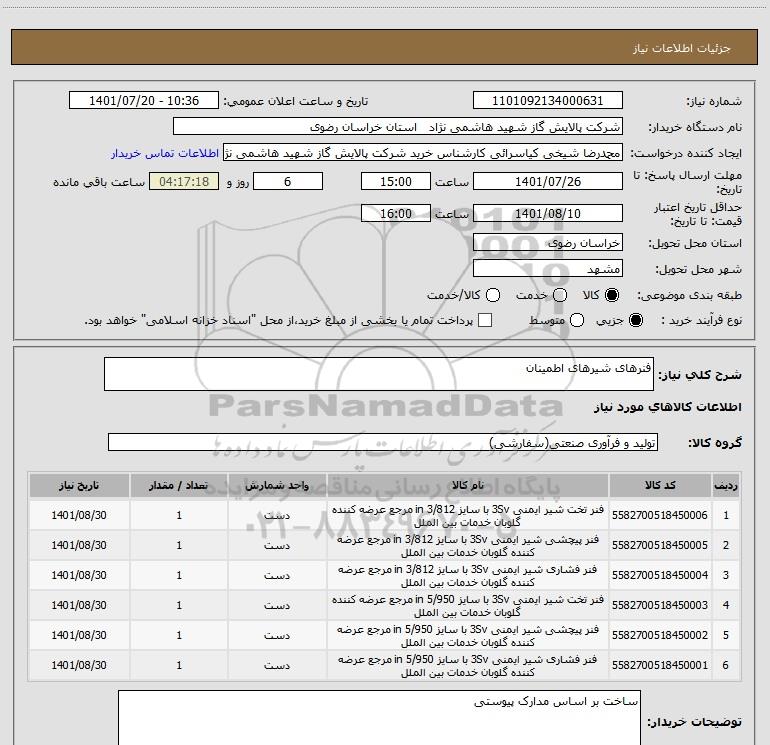Viewport: 770px width, 745px height.
Task: Click the row 1 product name cell
Action: point(468,515)
